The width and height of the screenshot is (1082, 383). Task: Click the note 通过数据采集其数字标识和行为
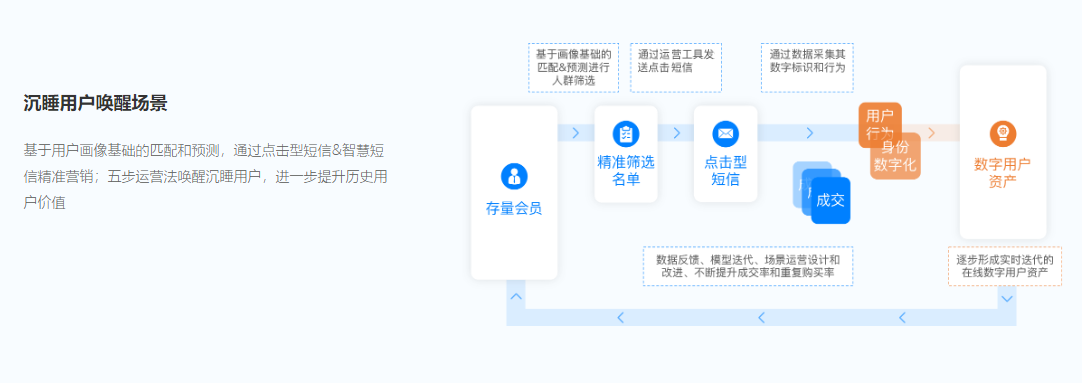click(807, 68)
